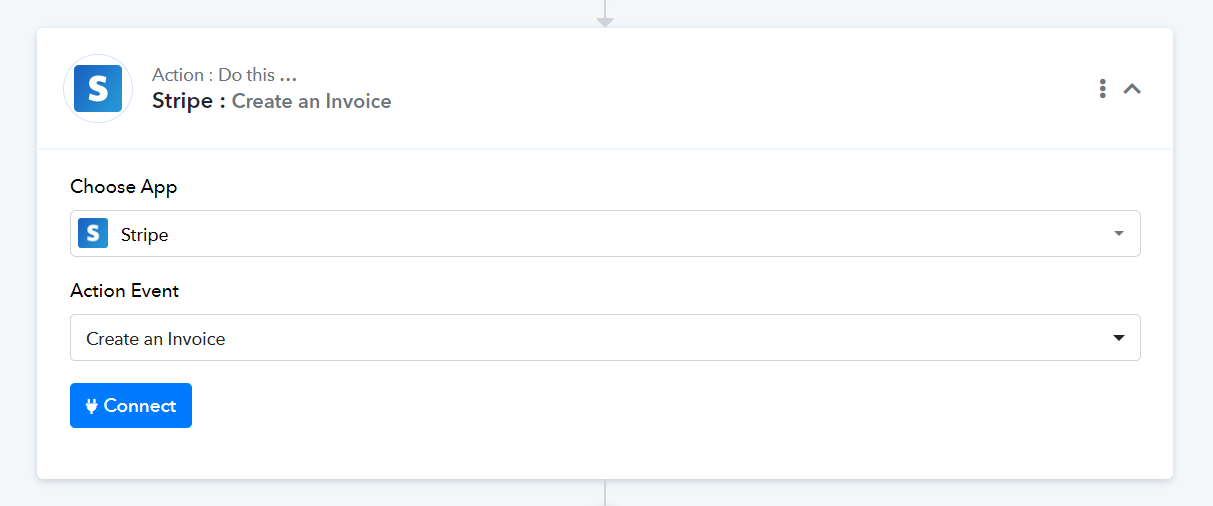Select the Create an Invoice event field
The image size is (1213, 506).
605,338
